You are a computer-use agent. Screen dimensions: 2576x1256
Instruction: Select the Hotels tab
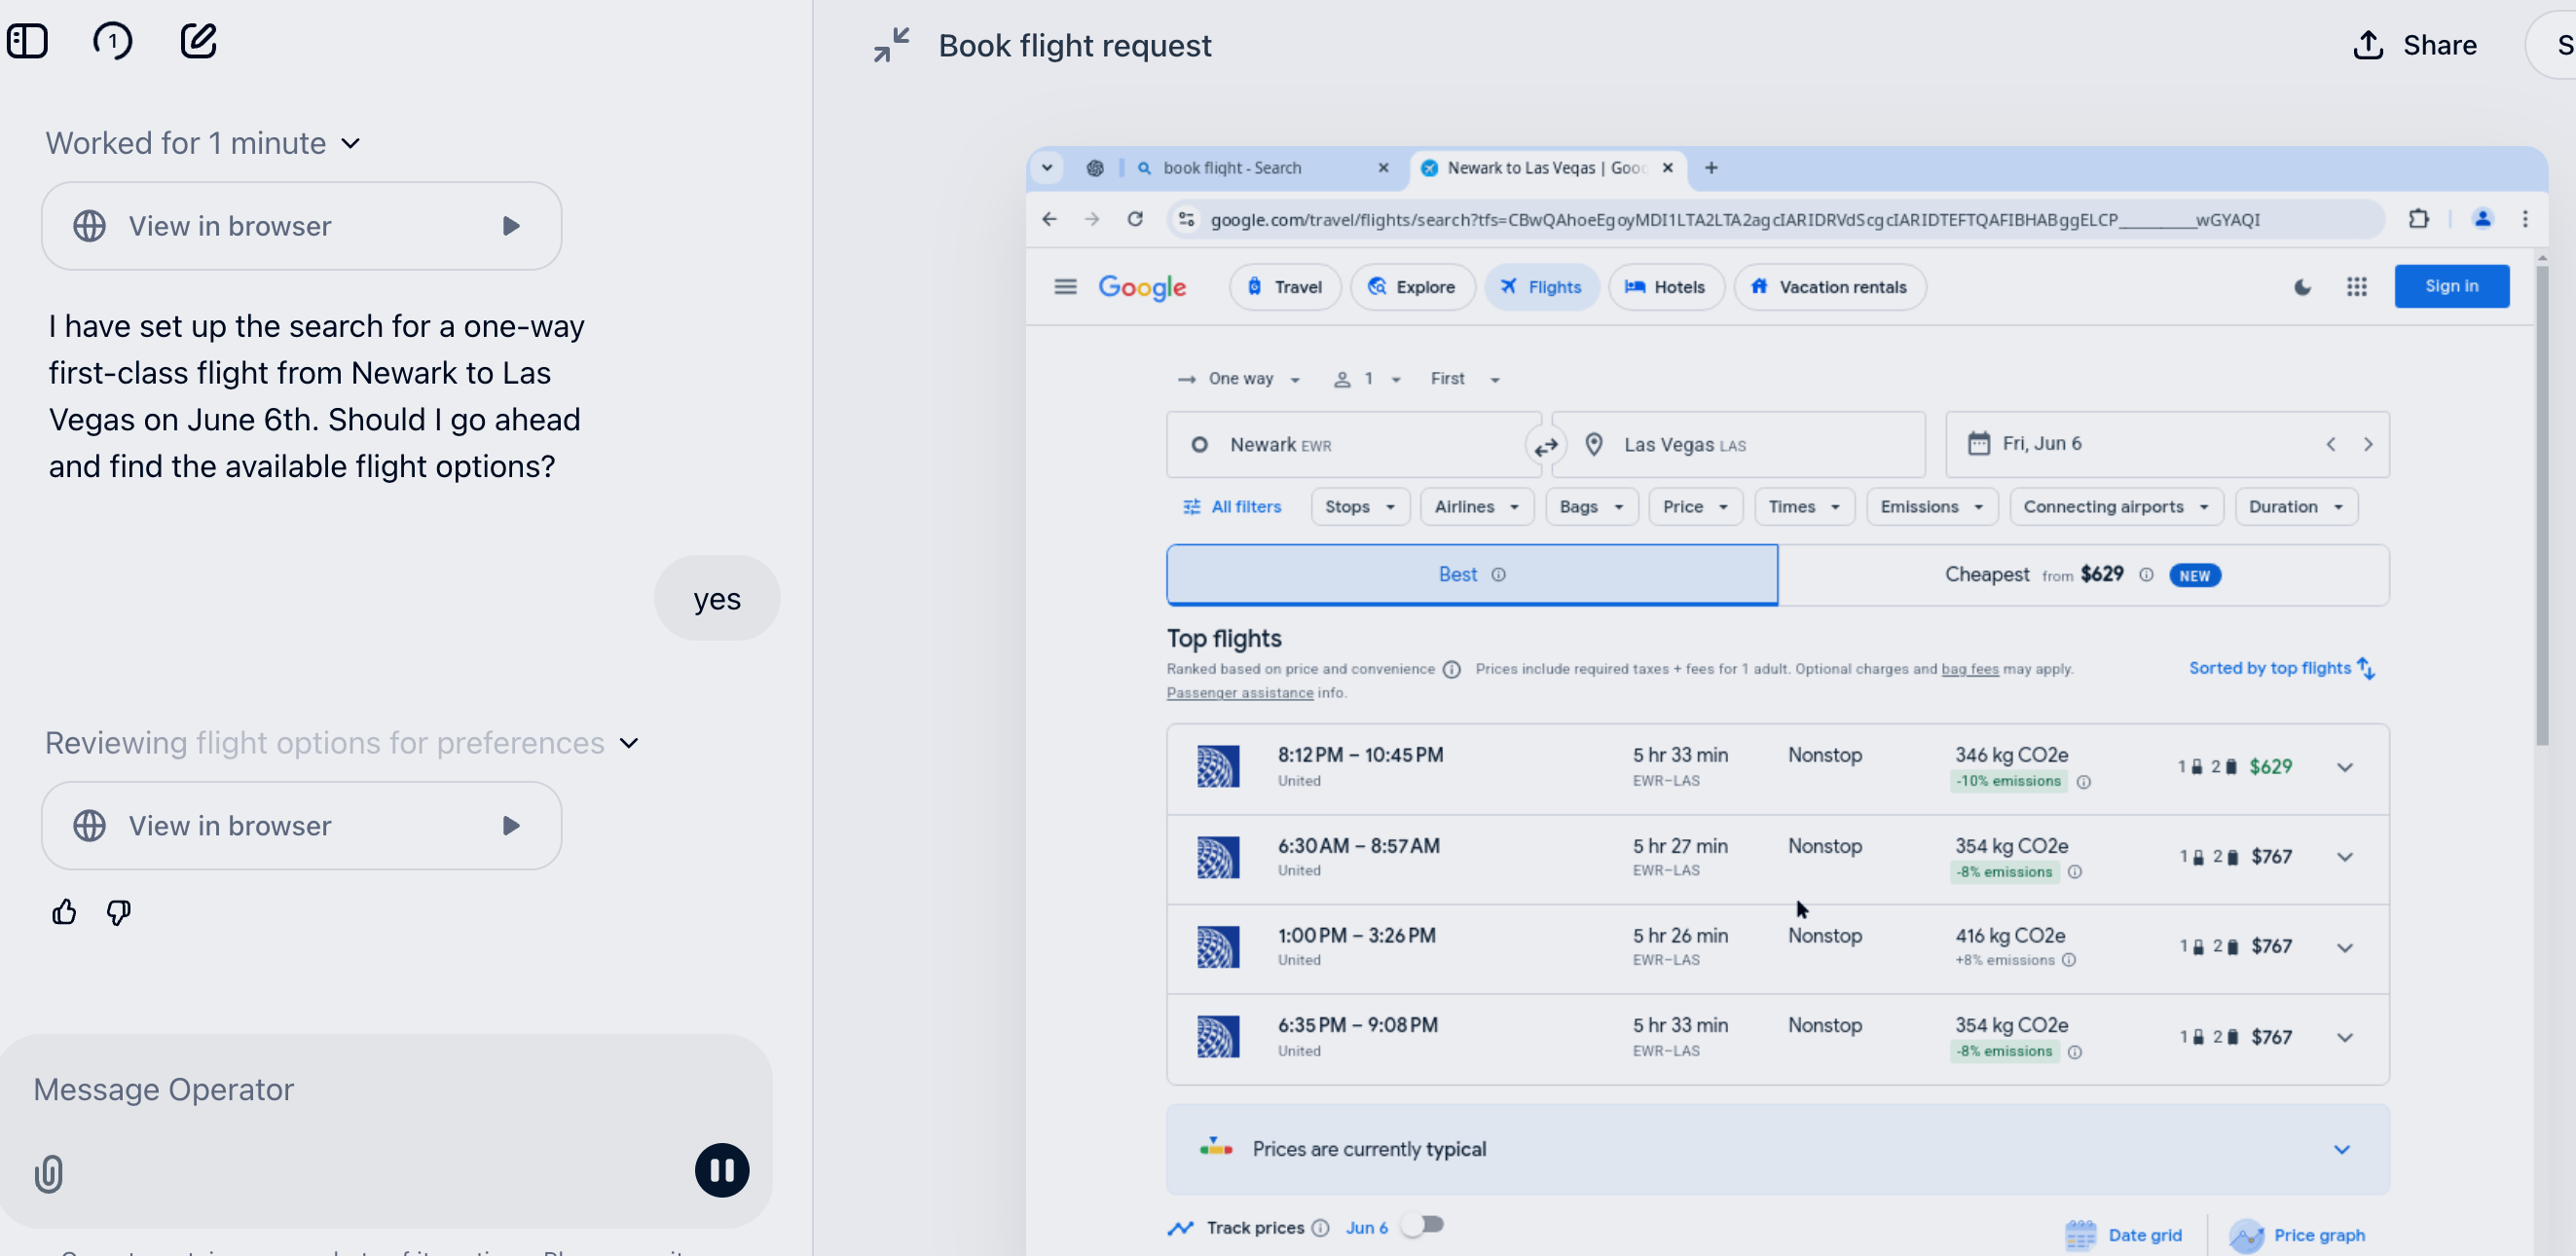pos(1665,287)
